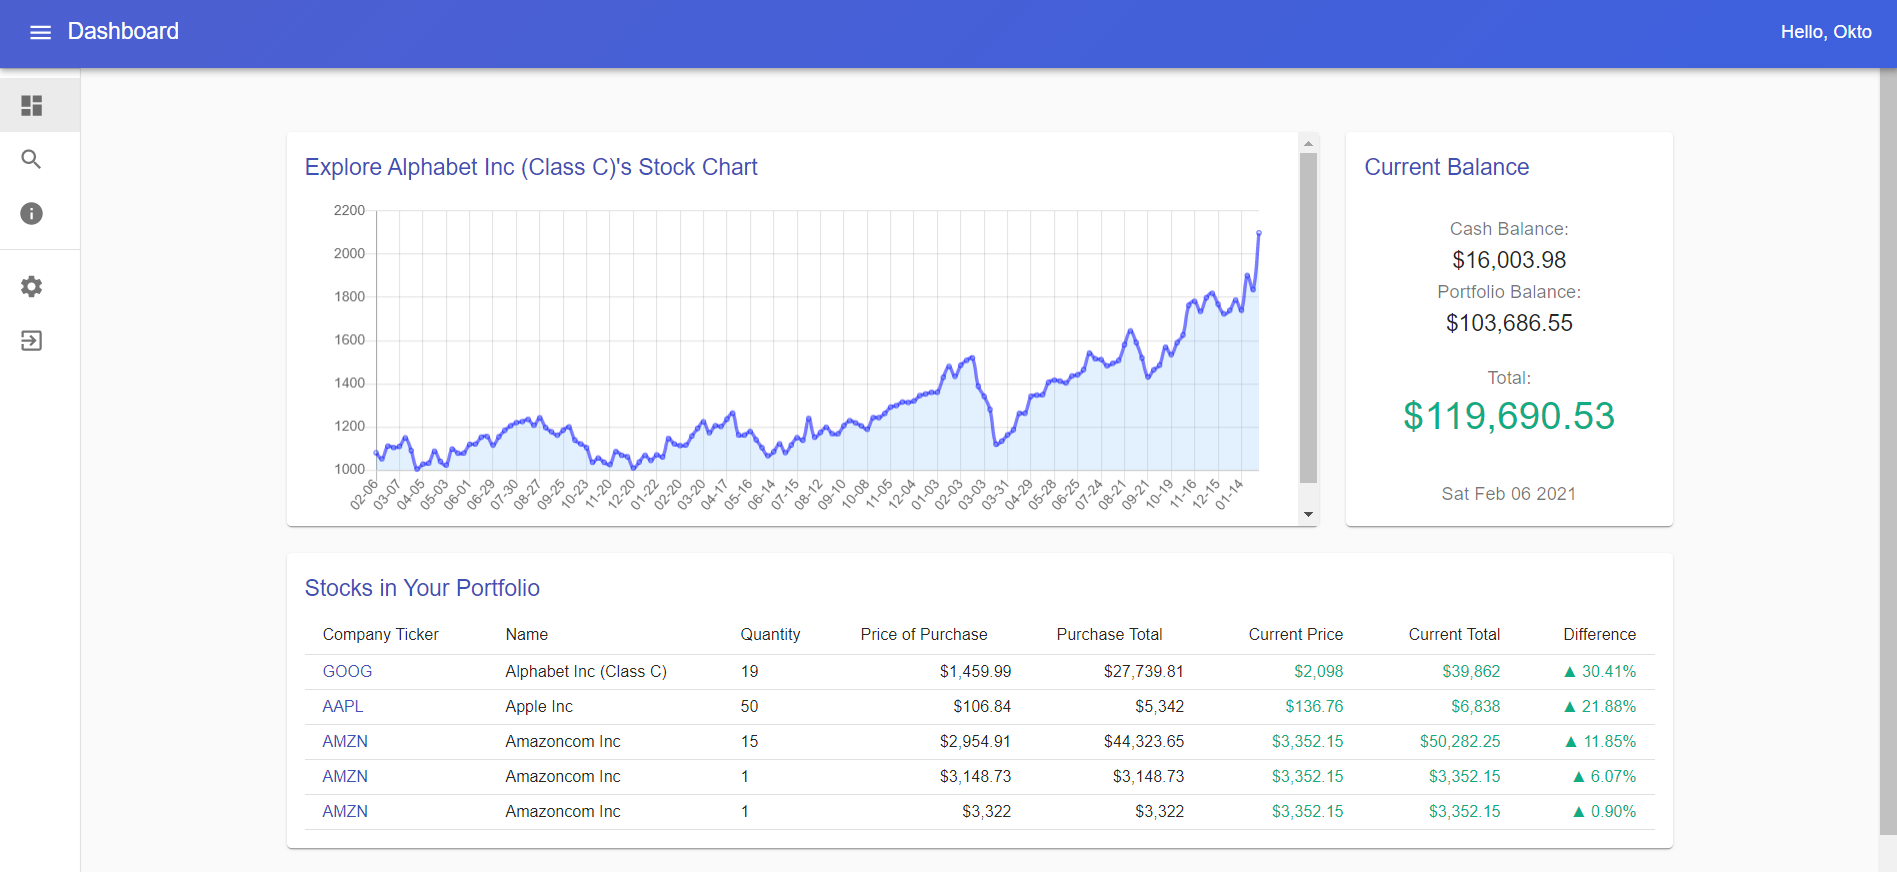Image resolution: width=1897 pixels, height=872 pixels.
Task: Open the AMZN link with quantity 15
Action: (x=345, y=742)
